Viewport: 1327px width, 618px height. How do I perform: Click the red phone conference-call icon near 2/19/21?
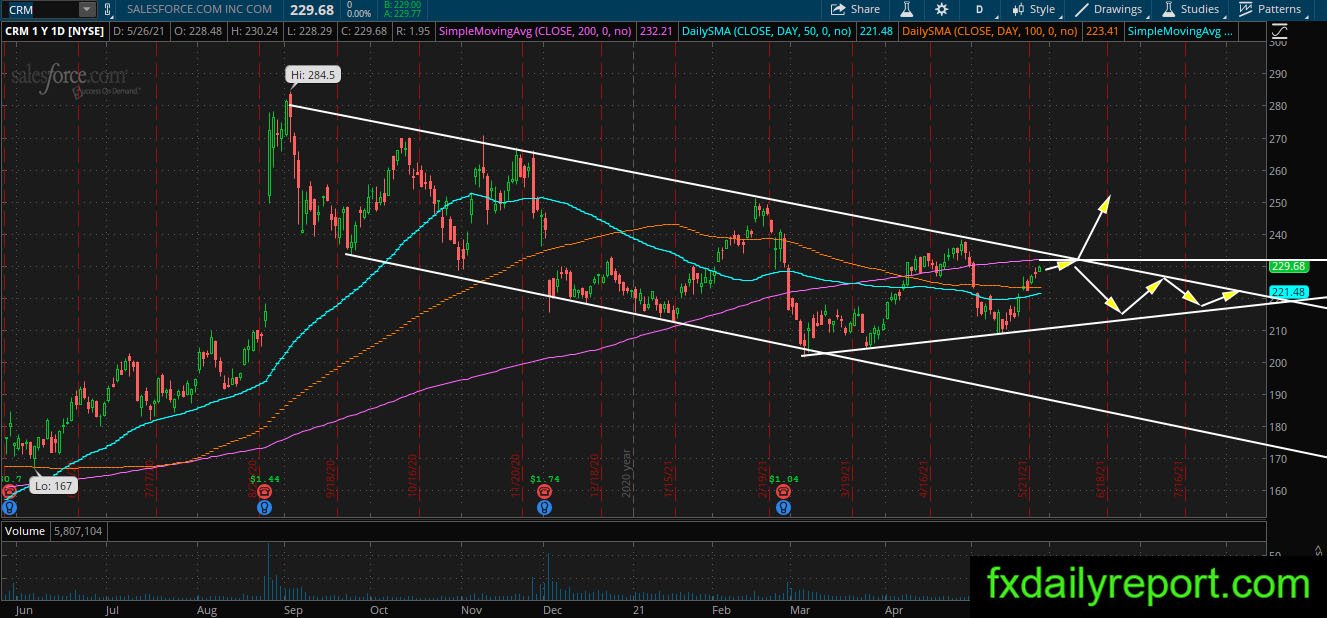787,494
